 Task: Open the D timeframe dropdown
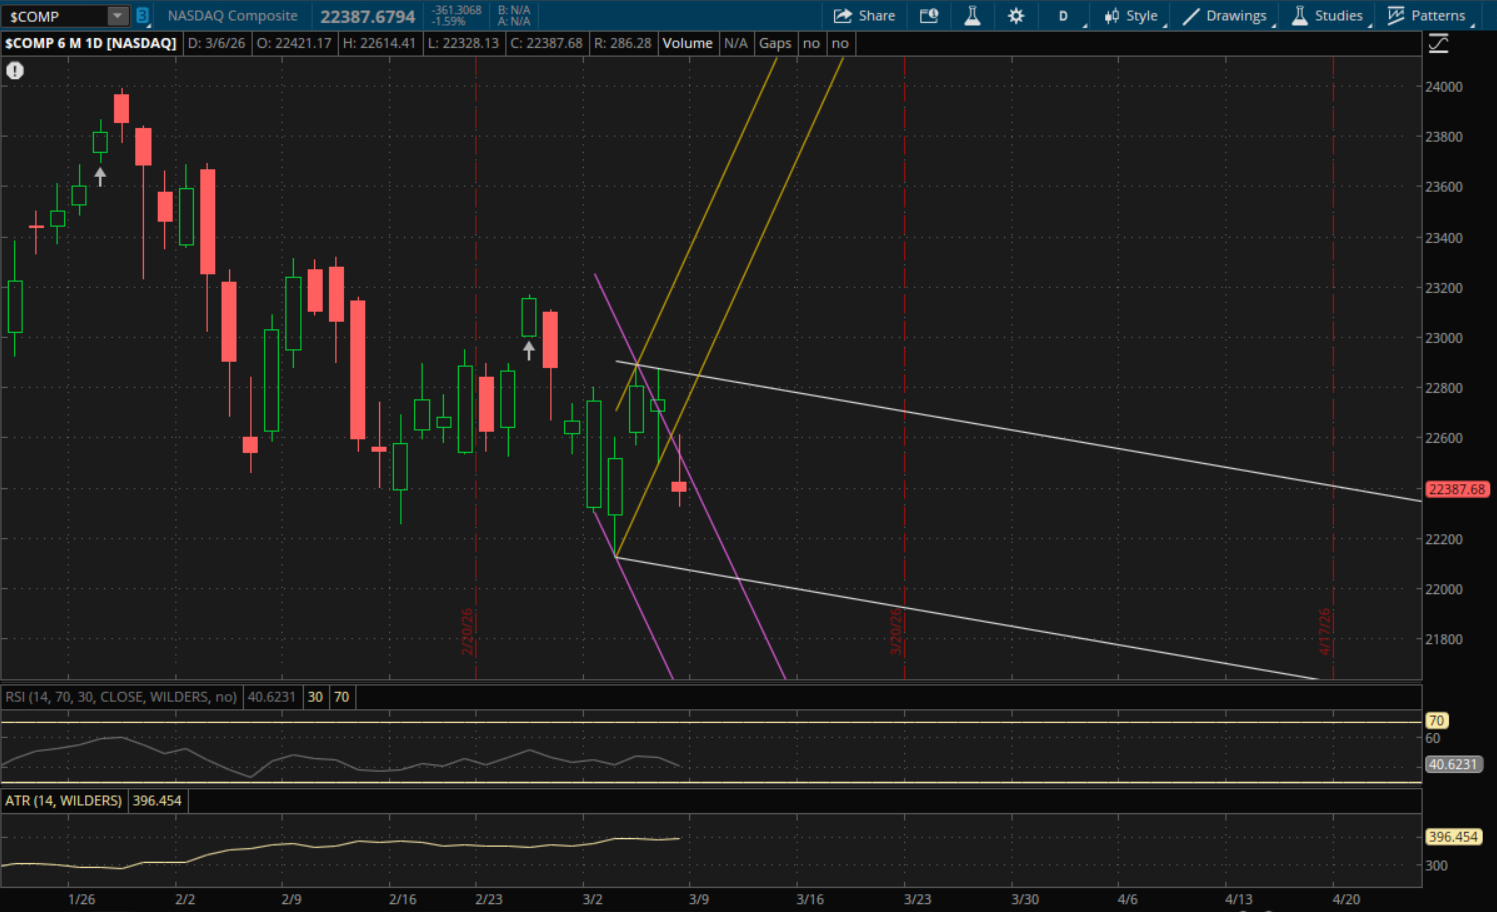[x=1064, y=16]
